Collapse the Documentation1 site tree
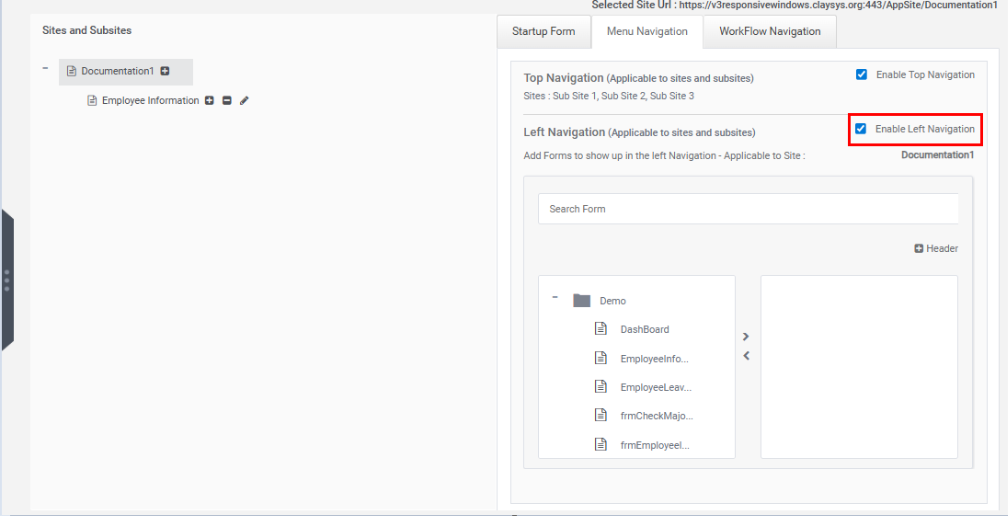The image size is (1008, 516). 45,68
